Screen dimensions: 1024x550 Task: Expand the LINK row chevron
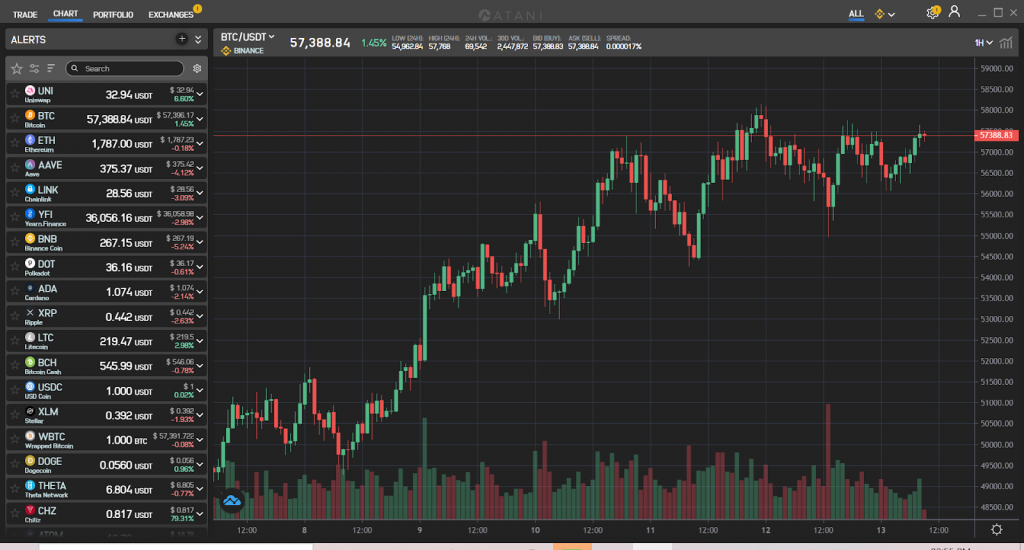click(x=200, y=193)
